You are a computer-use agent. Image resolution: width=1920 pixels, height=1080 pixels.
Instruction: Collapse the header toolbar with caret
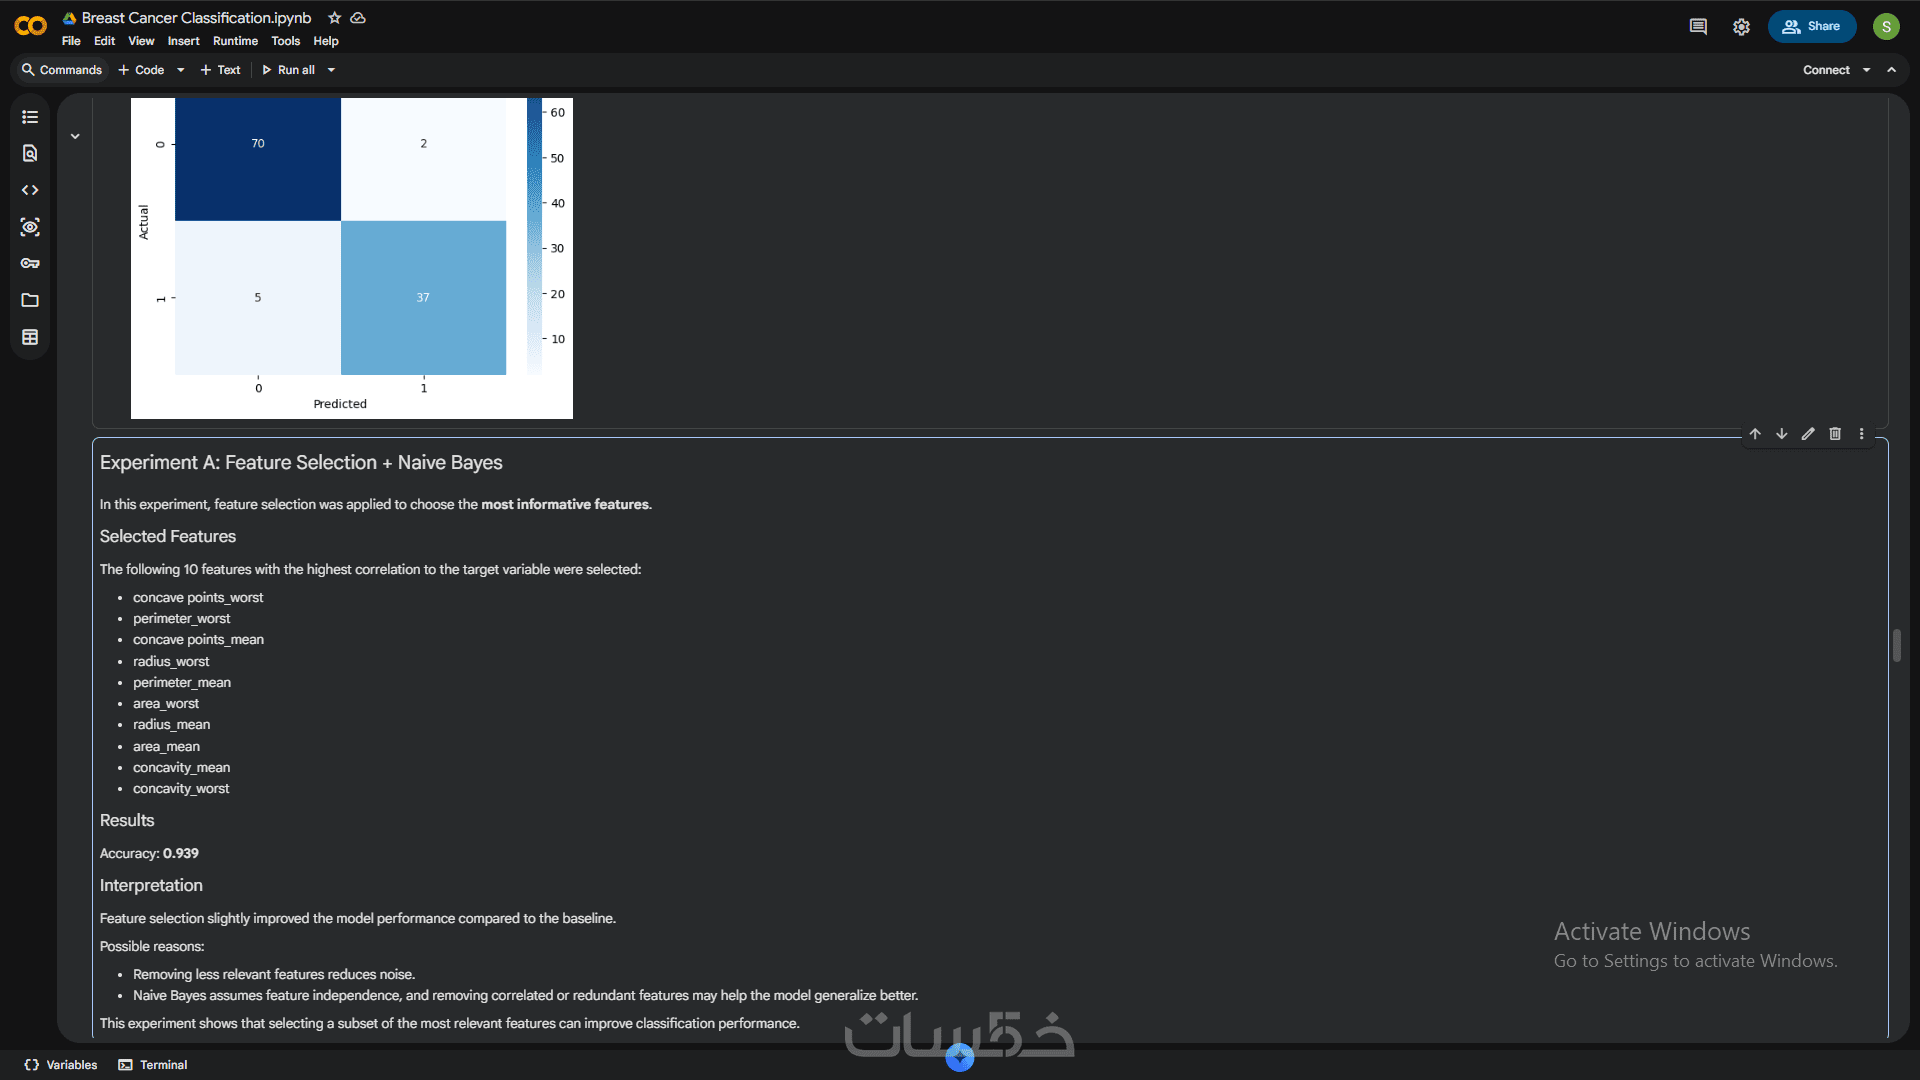(x=1891, y=70)
